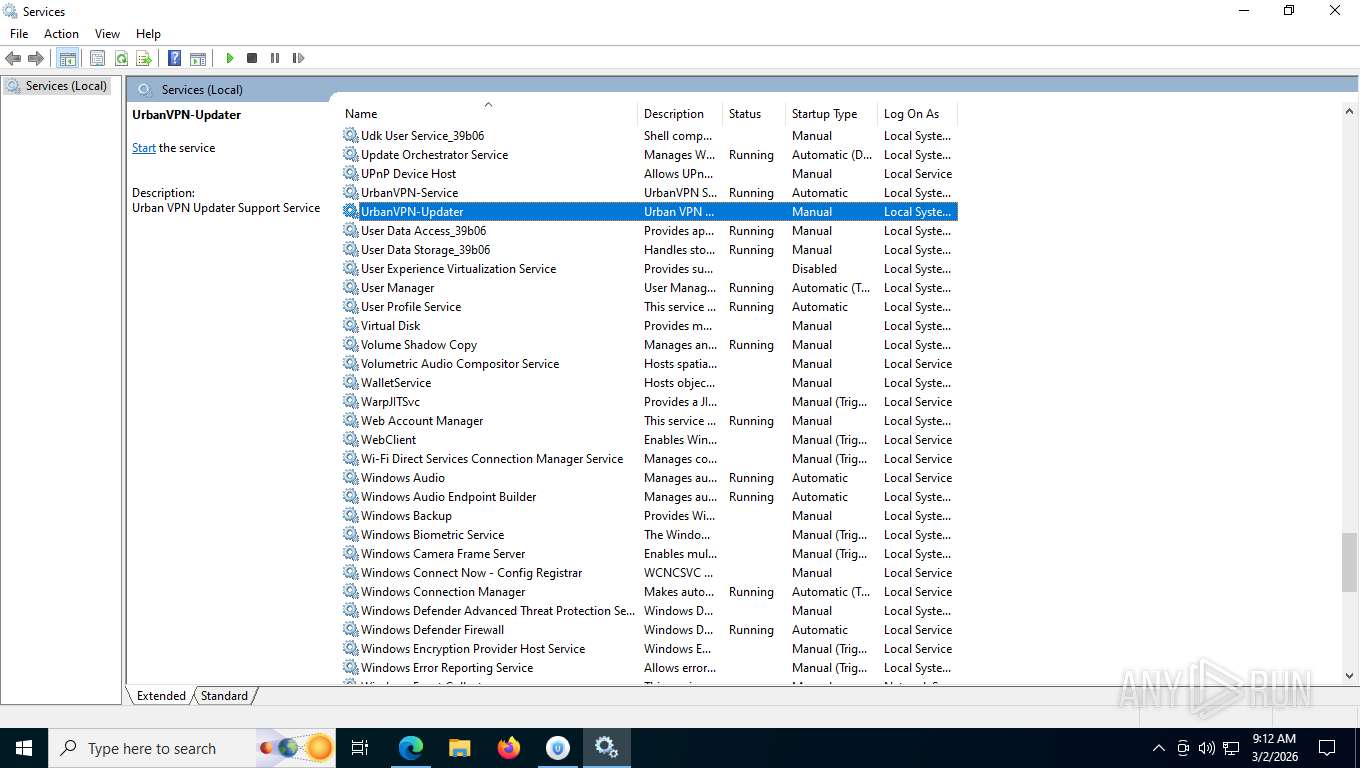Viewport: 1360px width, 768px height.
Task: Select Wi-Fi Direct Services Connection Manager Service
Action: point(649,459)
